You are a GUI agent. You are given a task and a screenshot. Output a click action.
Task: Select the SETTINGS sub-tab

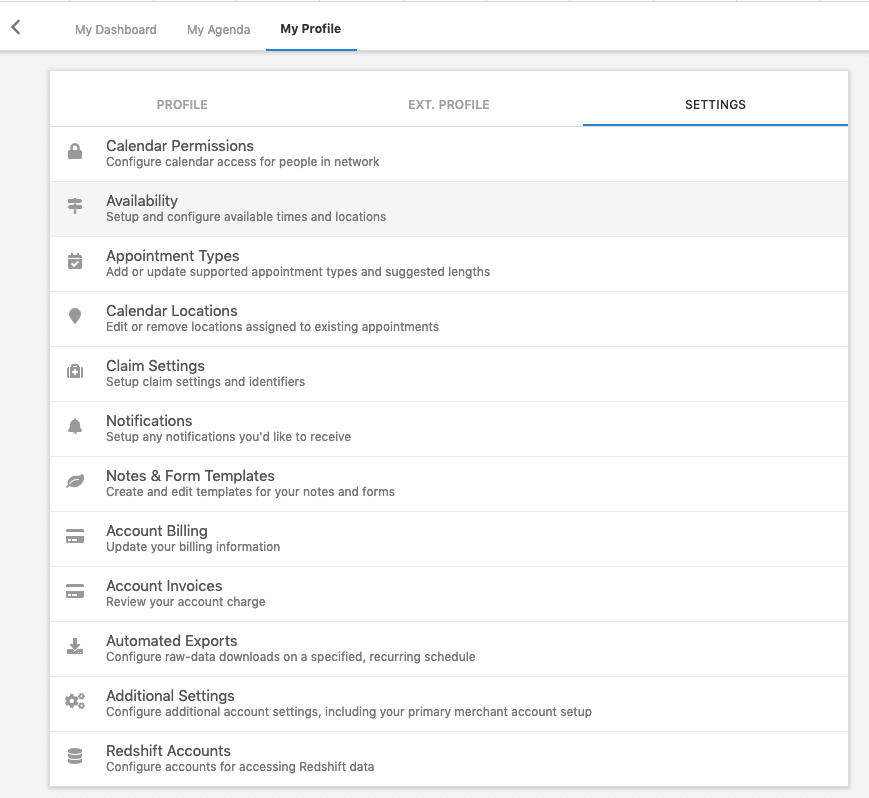point(715,105)
